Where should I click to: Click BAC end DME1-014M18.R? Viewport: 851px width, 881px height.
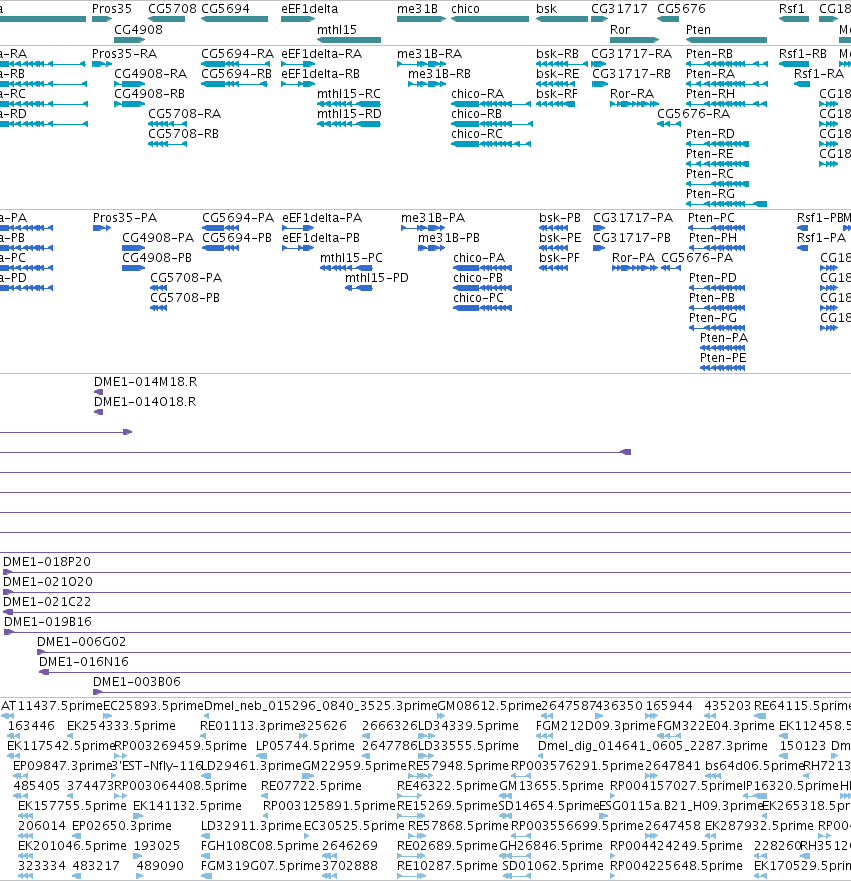coord(98,392)
